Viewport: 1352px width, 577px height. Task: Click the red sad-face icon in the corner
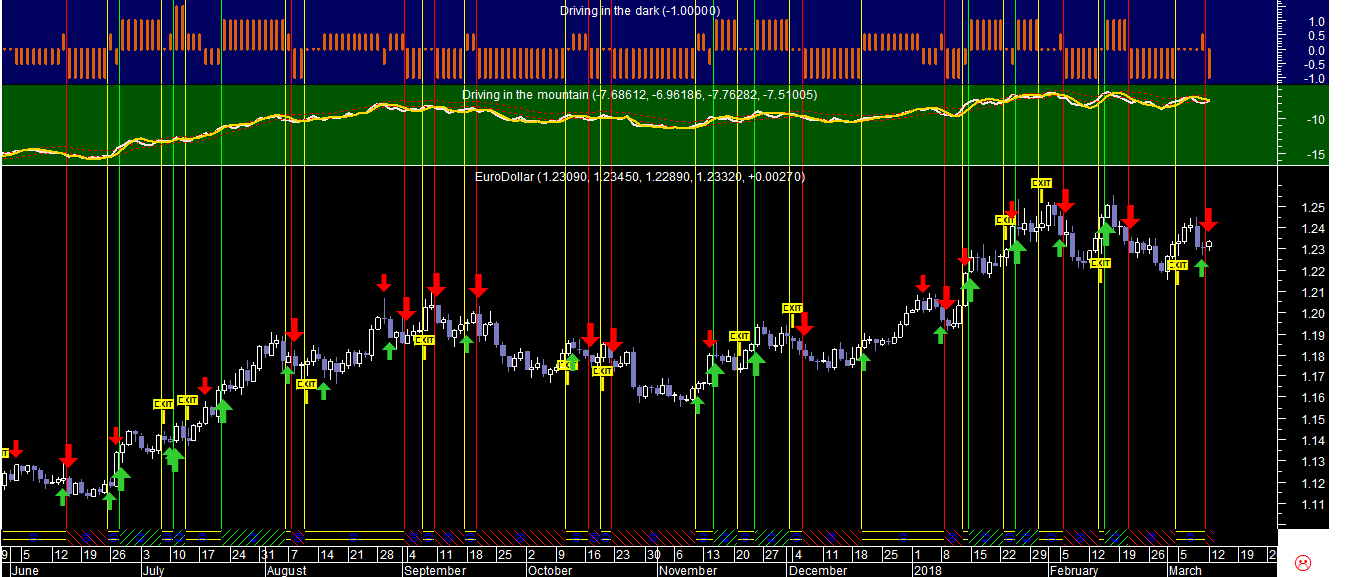[1302, 561]
